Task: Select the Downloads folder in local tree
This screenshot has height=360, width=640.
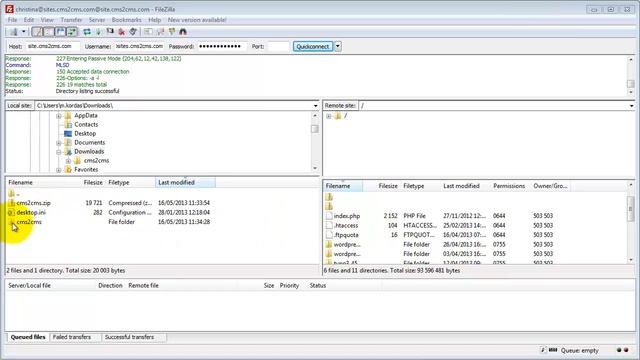Action: (x=89, y=152)
